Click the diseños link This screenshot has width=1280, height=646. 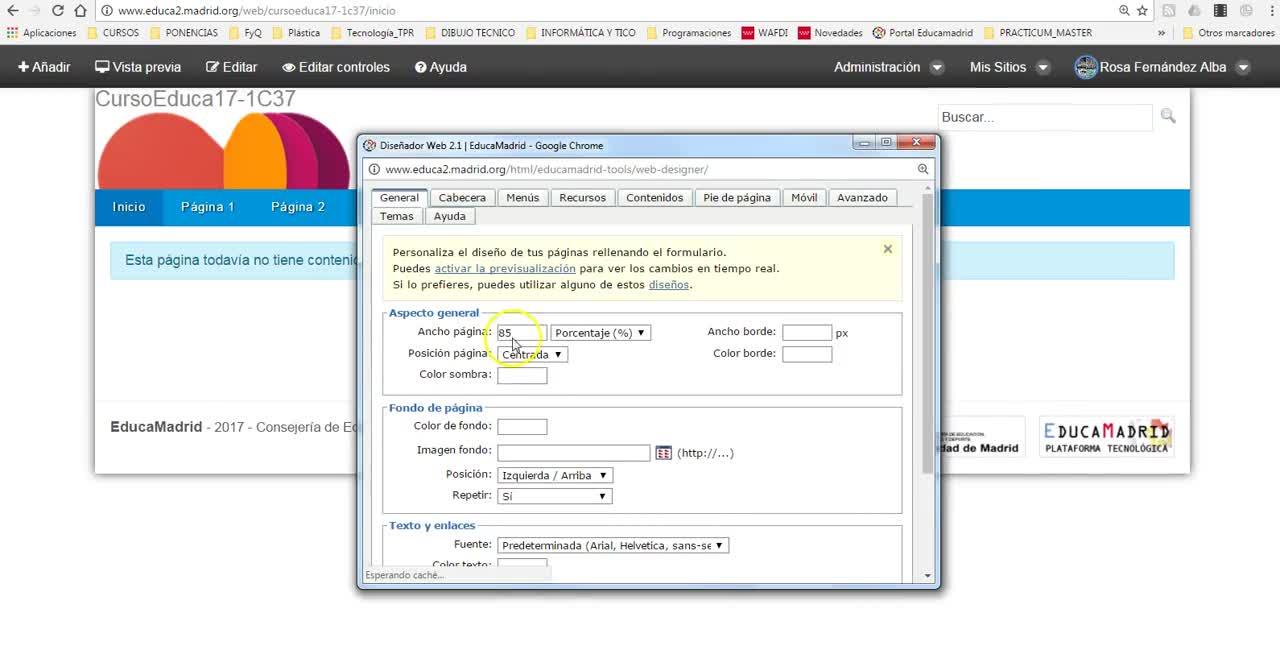(x=669, y=284)
